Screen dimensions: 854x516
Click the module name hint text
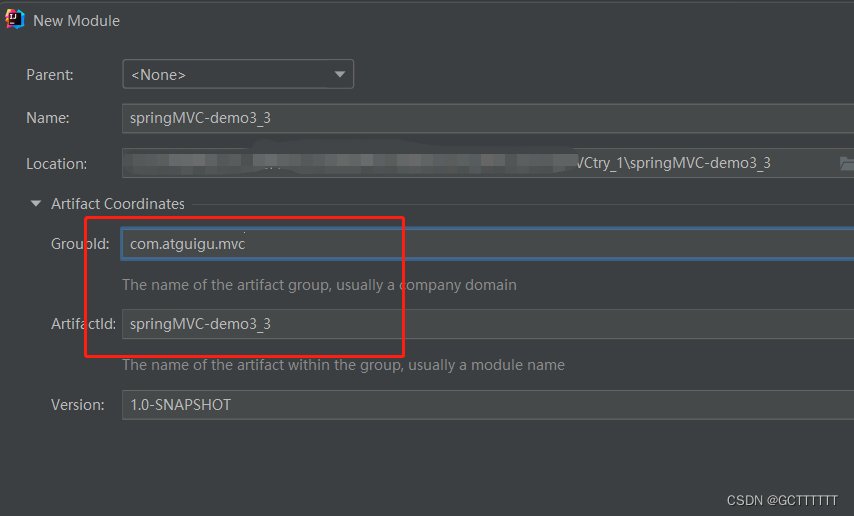(343, 365)
